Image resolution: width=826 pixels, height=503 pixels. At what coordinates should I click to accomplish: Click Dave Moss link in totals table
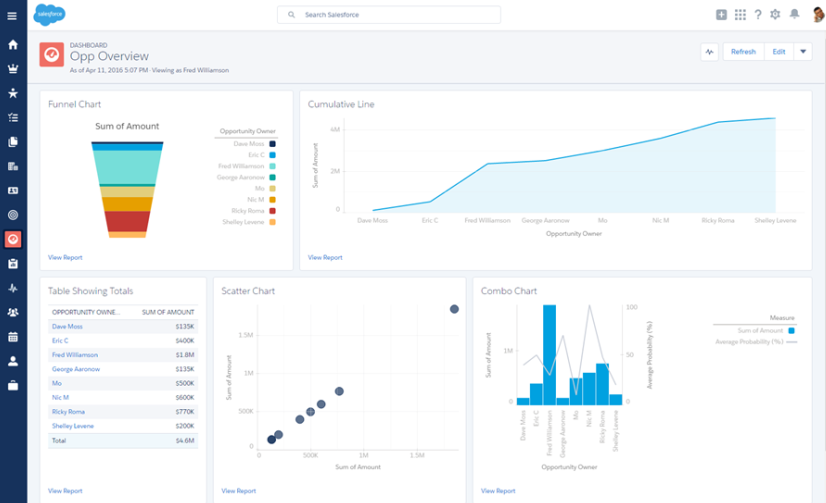coord(67,327)
